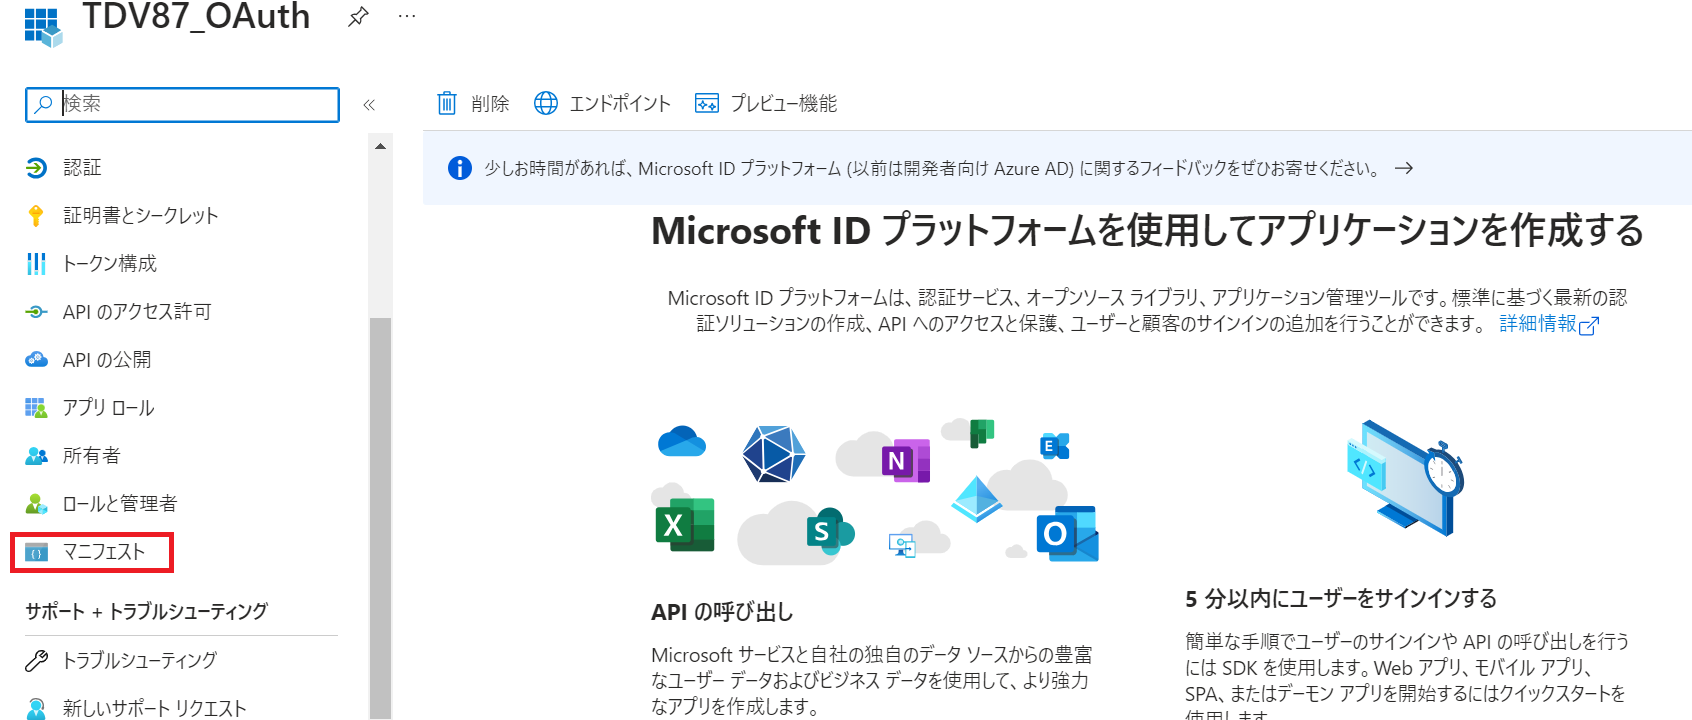Click the blue info icon in the banner
The image size is (1692, 720).
pos(460,168)
